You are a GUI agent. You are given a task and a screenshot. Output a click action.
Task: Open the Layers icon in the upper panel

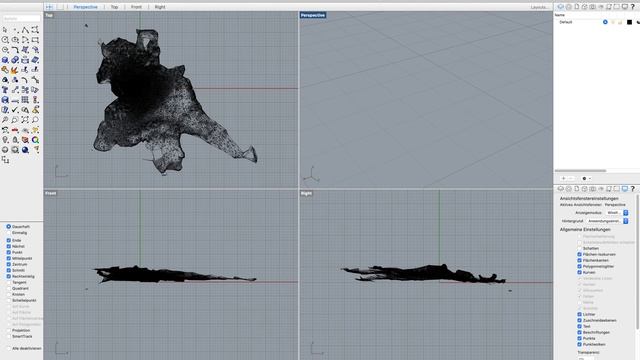[x=561, y=7]
